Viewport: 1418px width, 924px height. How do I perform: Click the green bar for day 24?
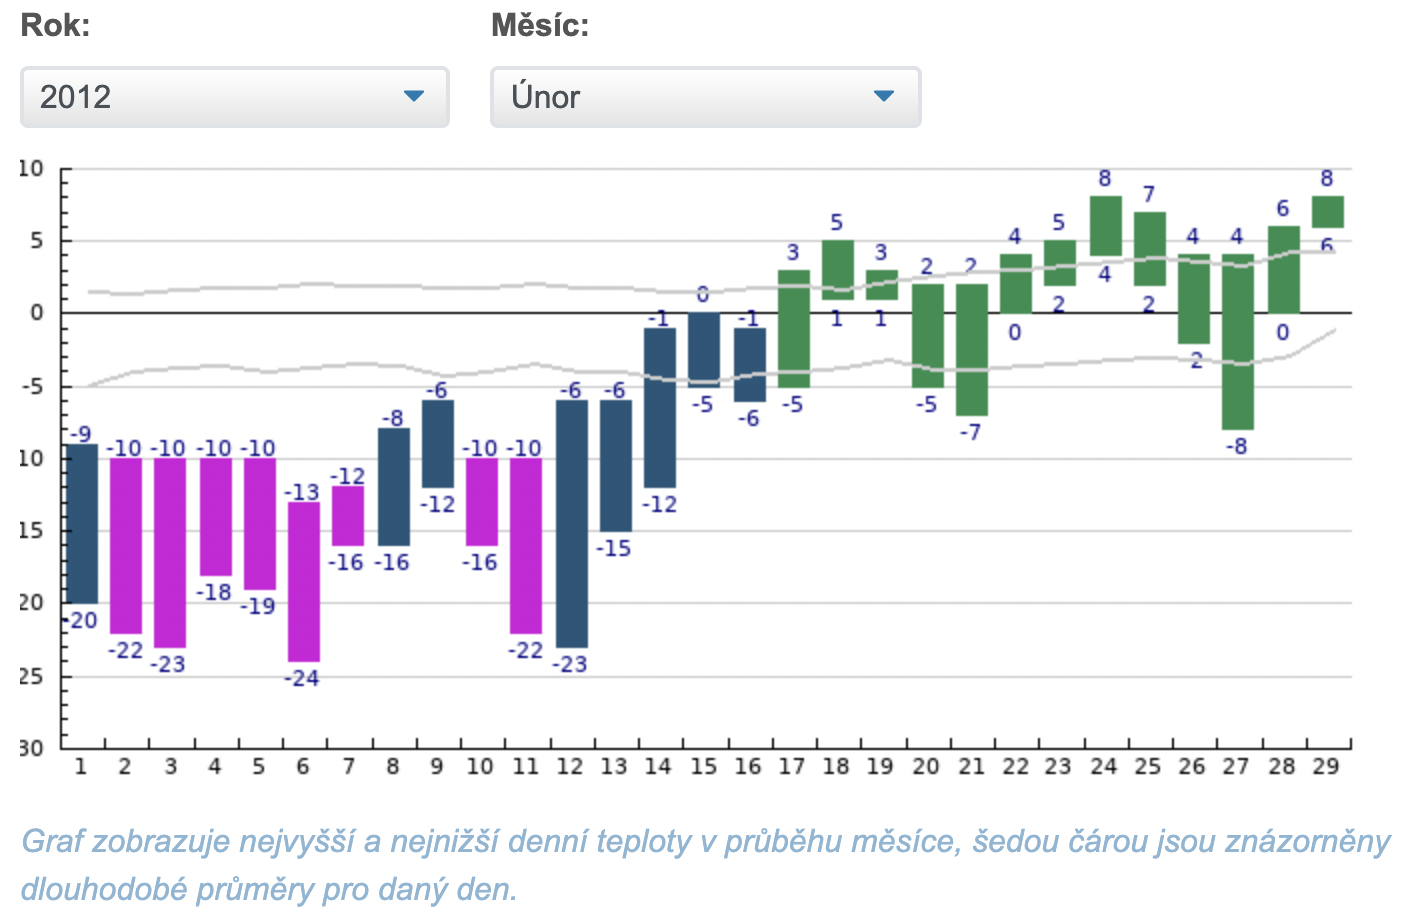point(1106,226)
